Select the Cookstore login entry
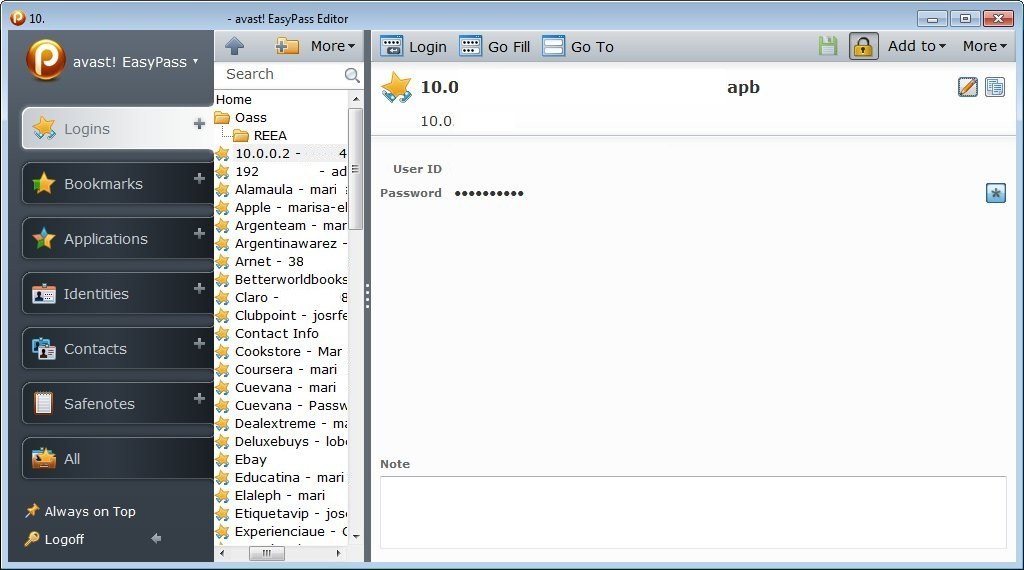 [x=281, y=351]
